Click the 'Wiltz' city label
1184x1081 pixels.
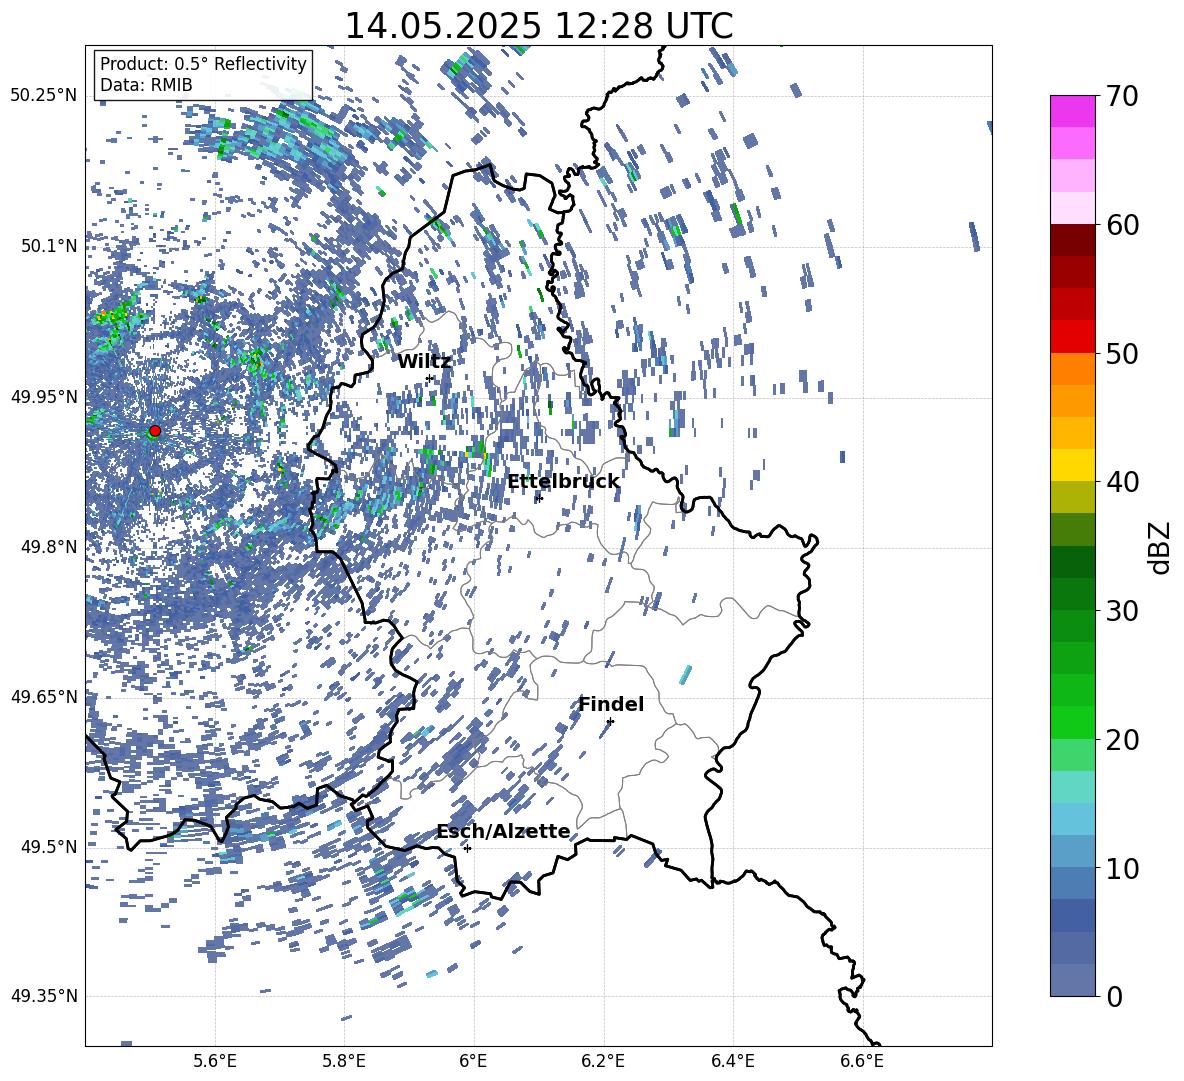[424, 362]
